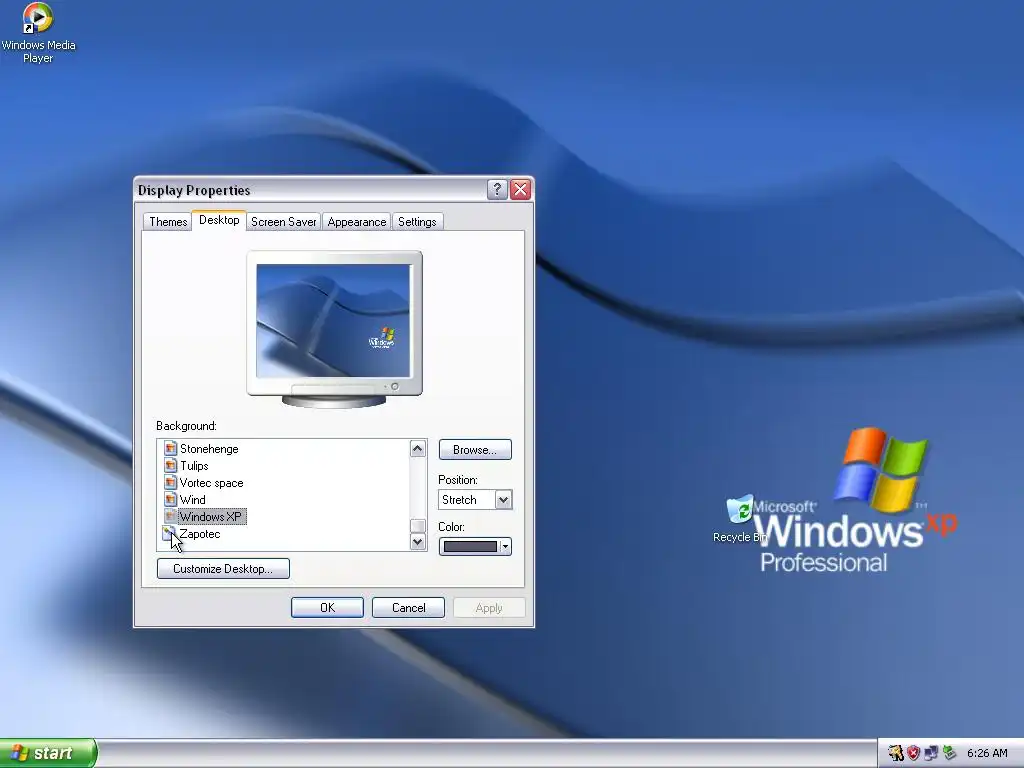Open the Position dropdown showing Stretch
Viewport: 1024px width, 768px height.
(x=475, y=500)
